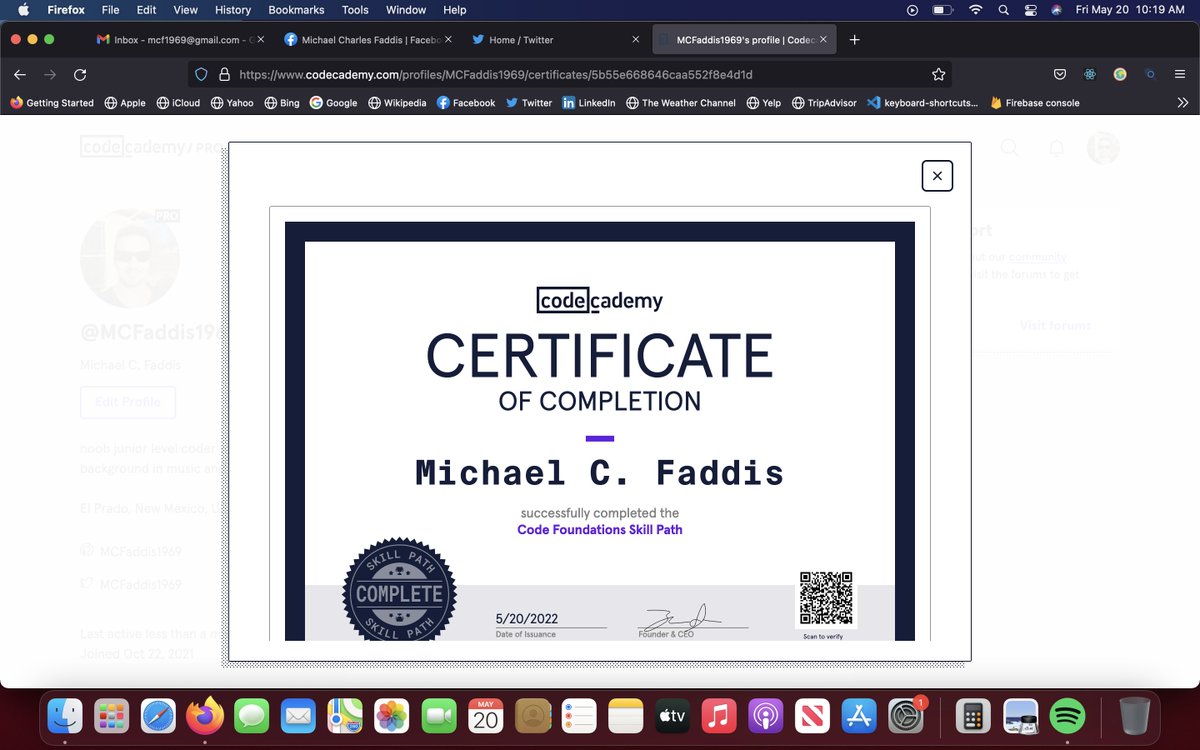Open The Weather Channel bookmark
This screenshot has width=1200, height=750.
pos(680,102)
